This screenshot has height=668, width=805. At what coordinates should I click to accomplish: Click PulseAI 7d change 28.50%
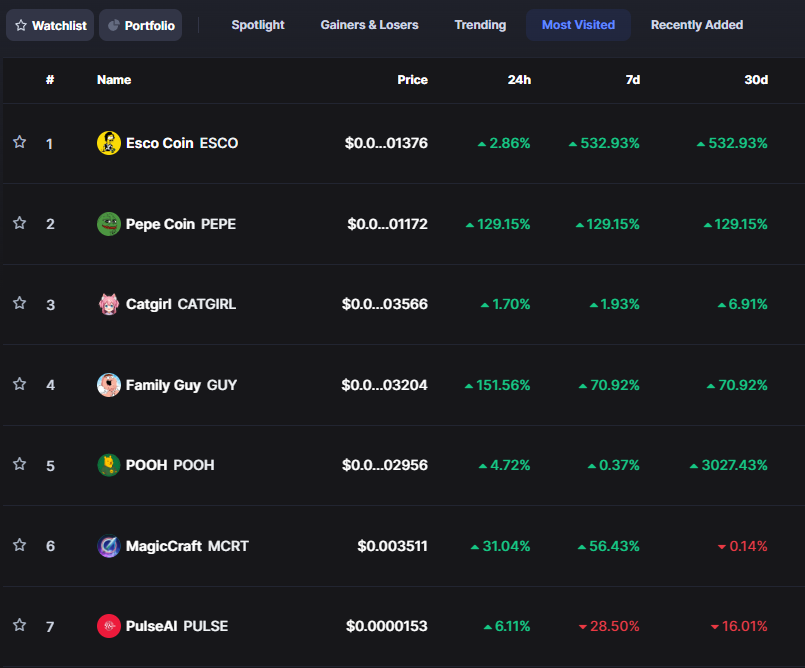[609, 626]
